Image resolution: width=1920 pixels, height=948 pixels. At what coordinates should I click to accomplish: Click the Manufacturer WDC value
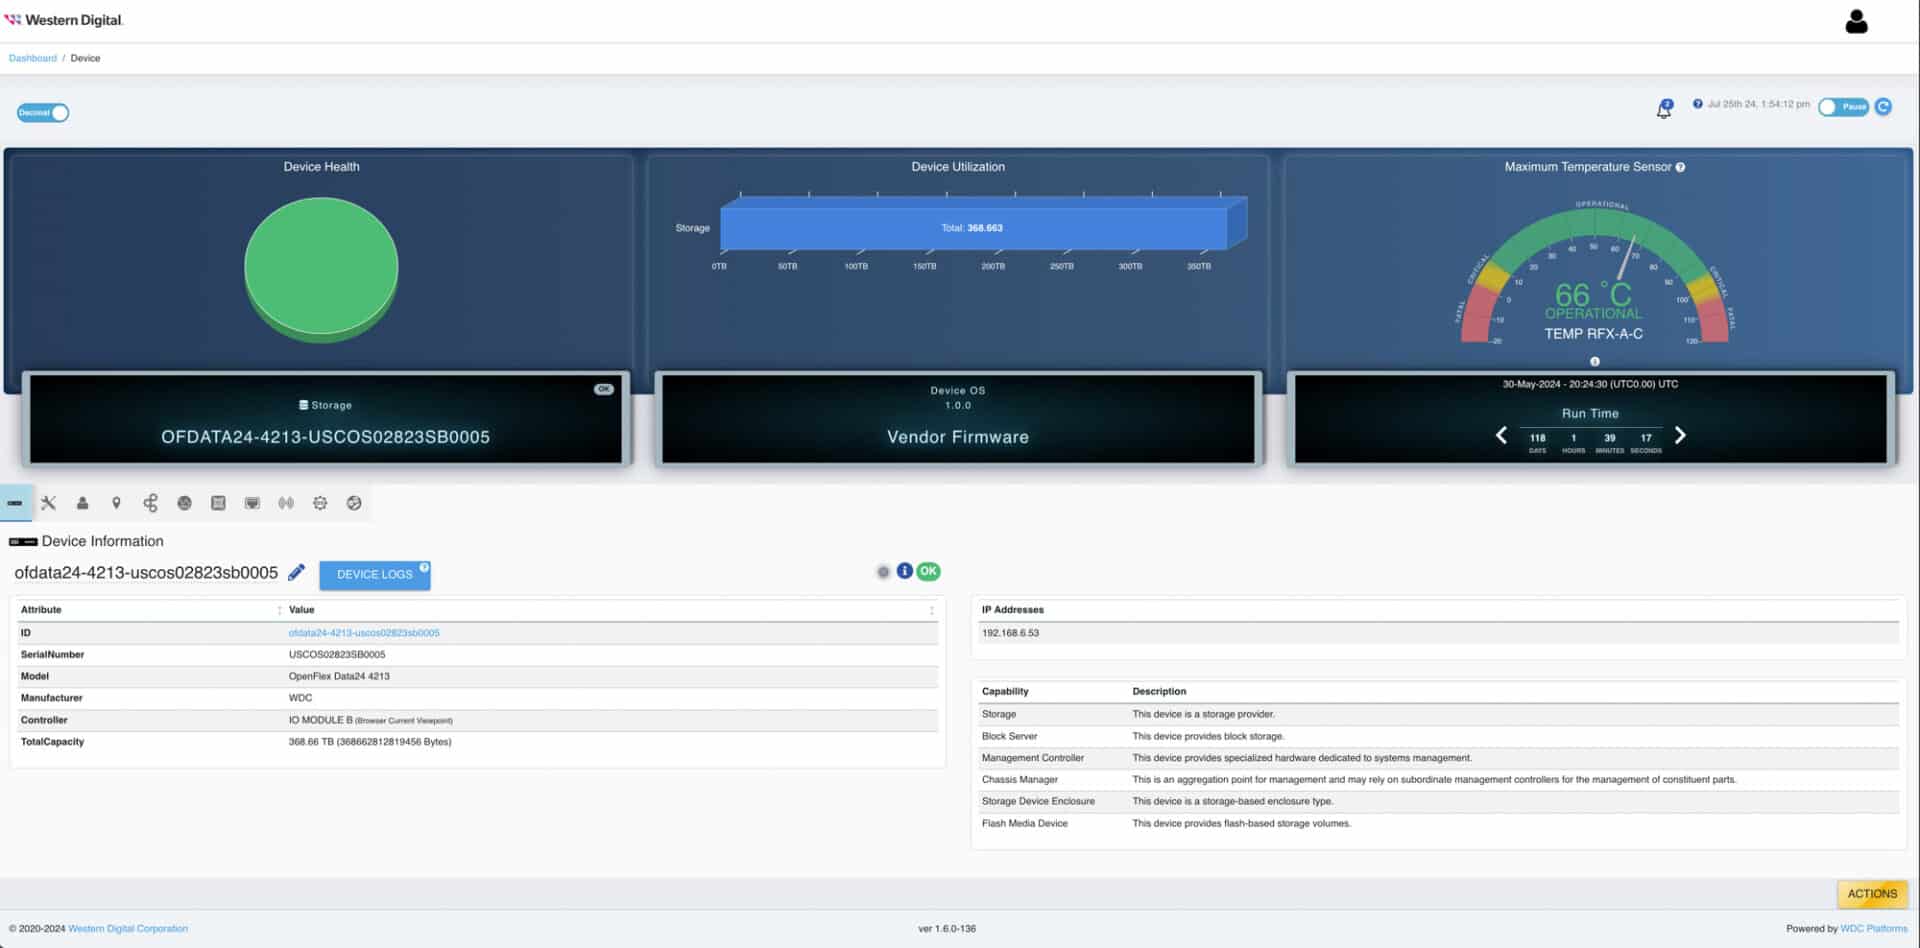click(x=300, y=698)
